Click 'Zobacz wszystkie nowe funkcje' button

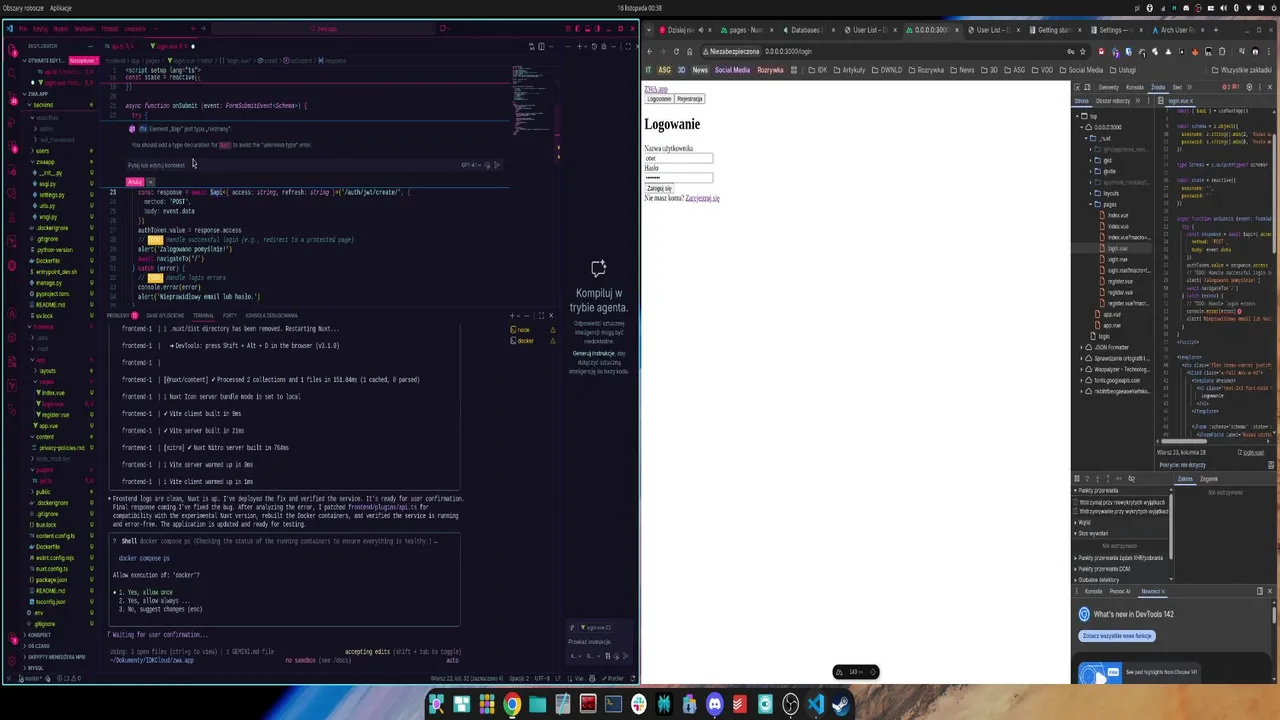1117,636
